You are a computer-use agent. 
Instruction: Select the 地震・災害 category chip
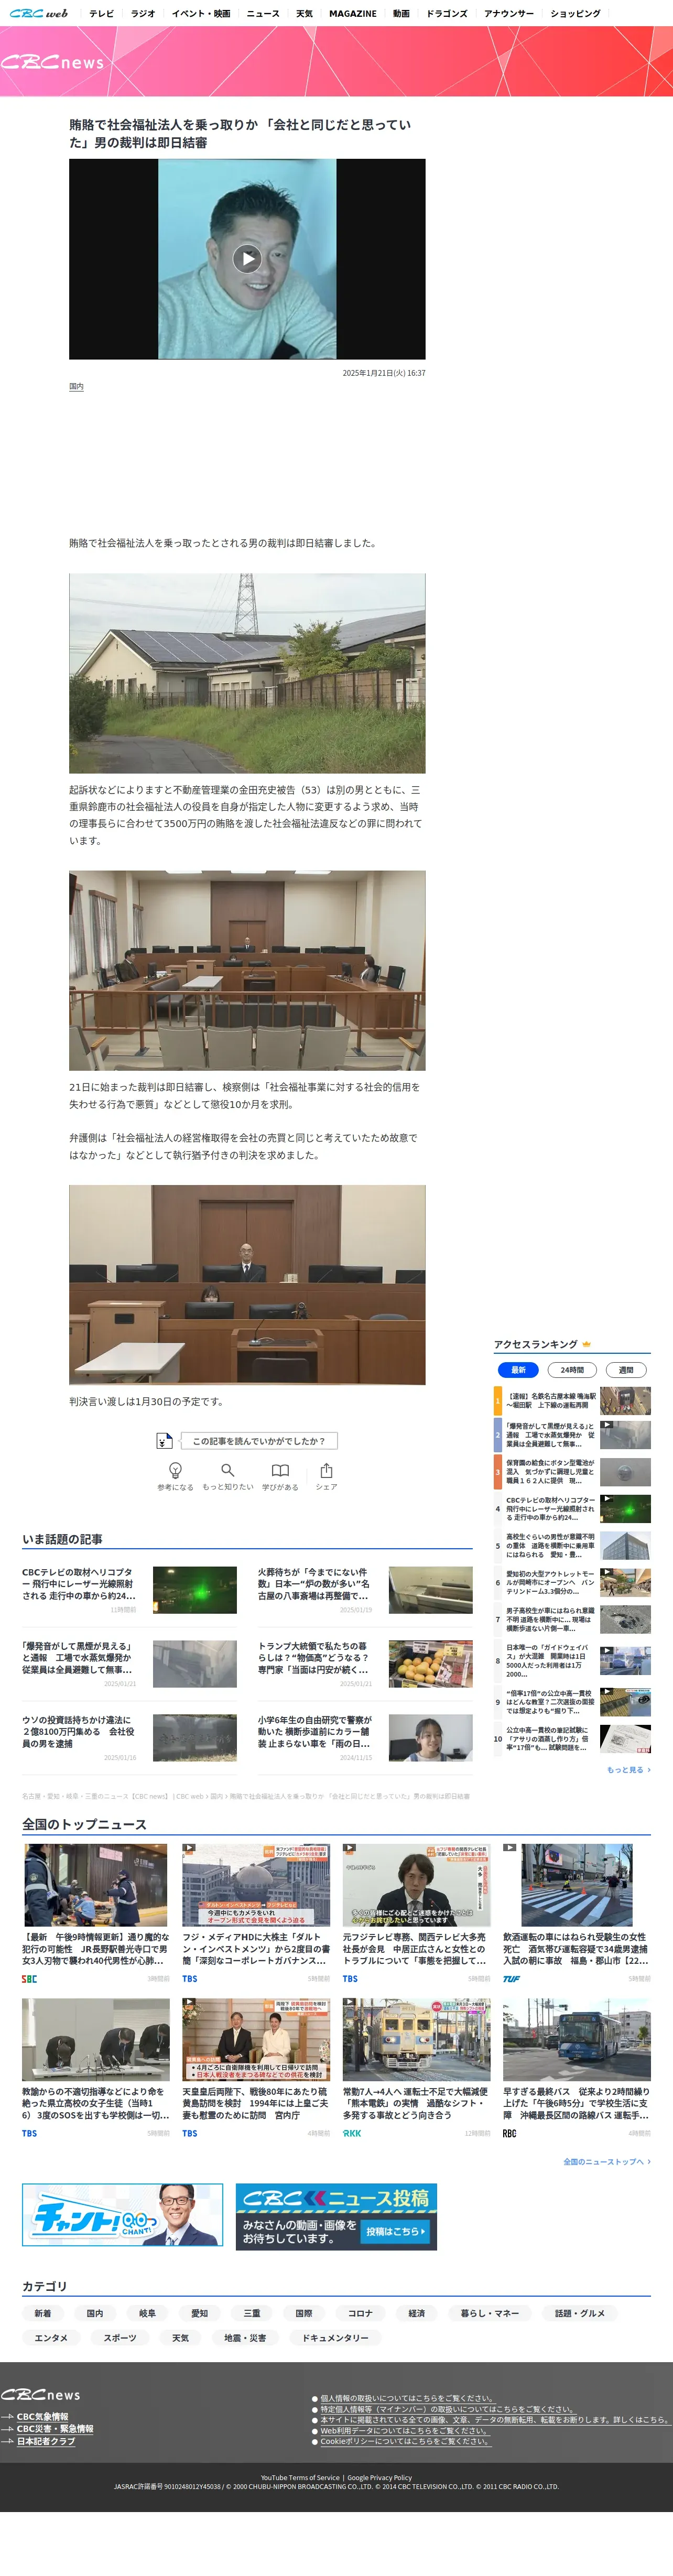tap(245, 2338)
